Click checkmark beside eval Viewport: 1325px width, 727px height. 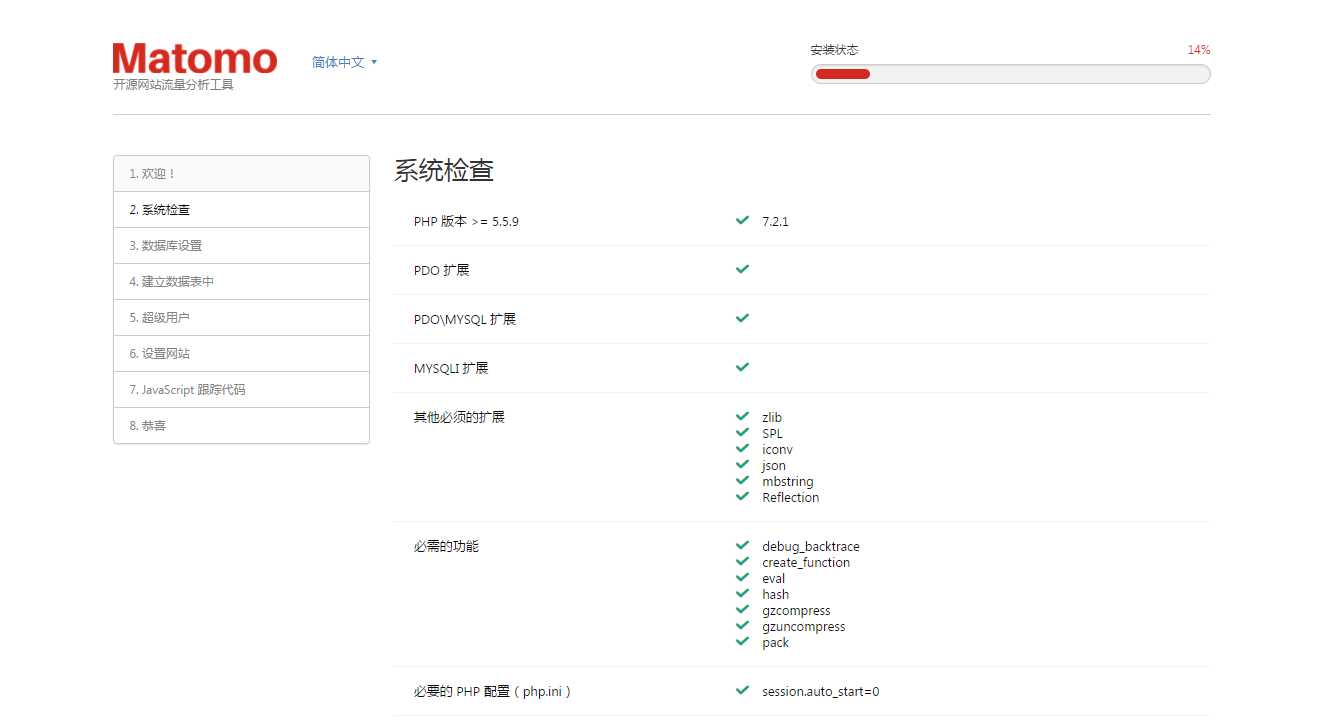tap(742, 577)
